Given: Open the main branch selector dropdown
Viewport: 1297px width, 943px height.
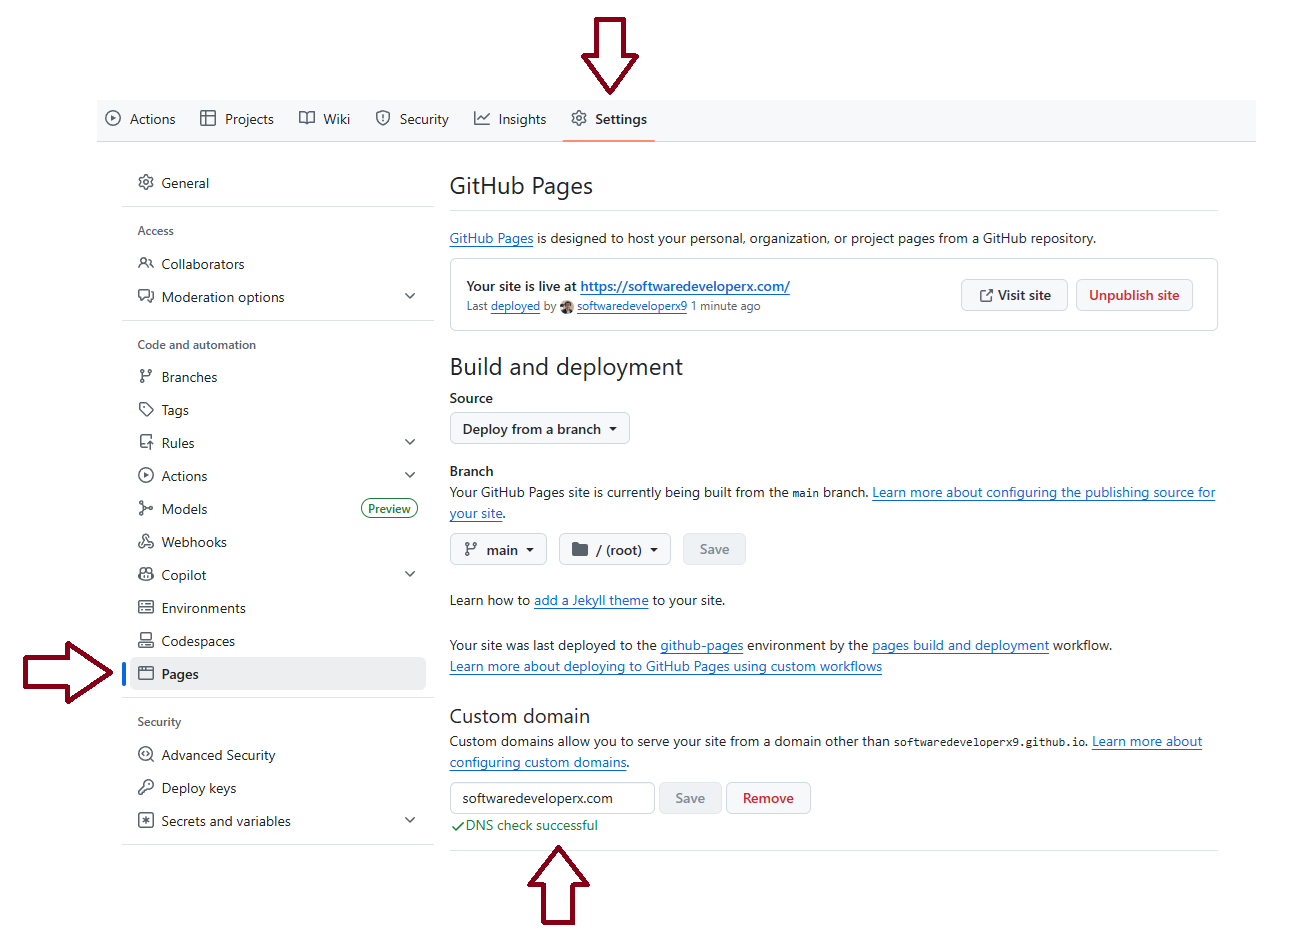Looking at the screenshot, I should [x=498, y=550].
